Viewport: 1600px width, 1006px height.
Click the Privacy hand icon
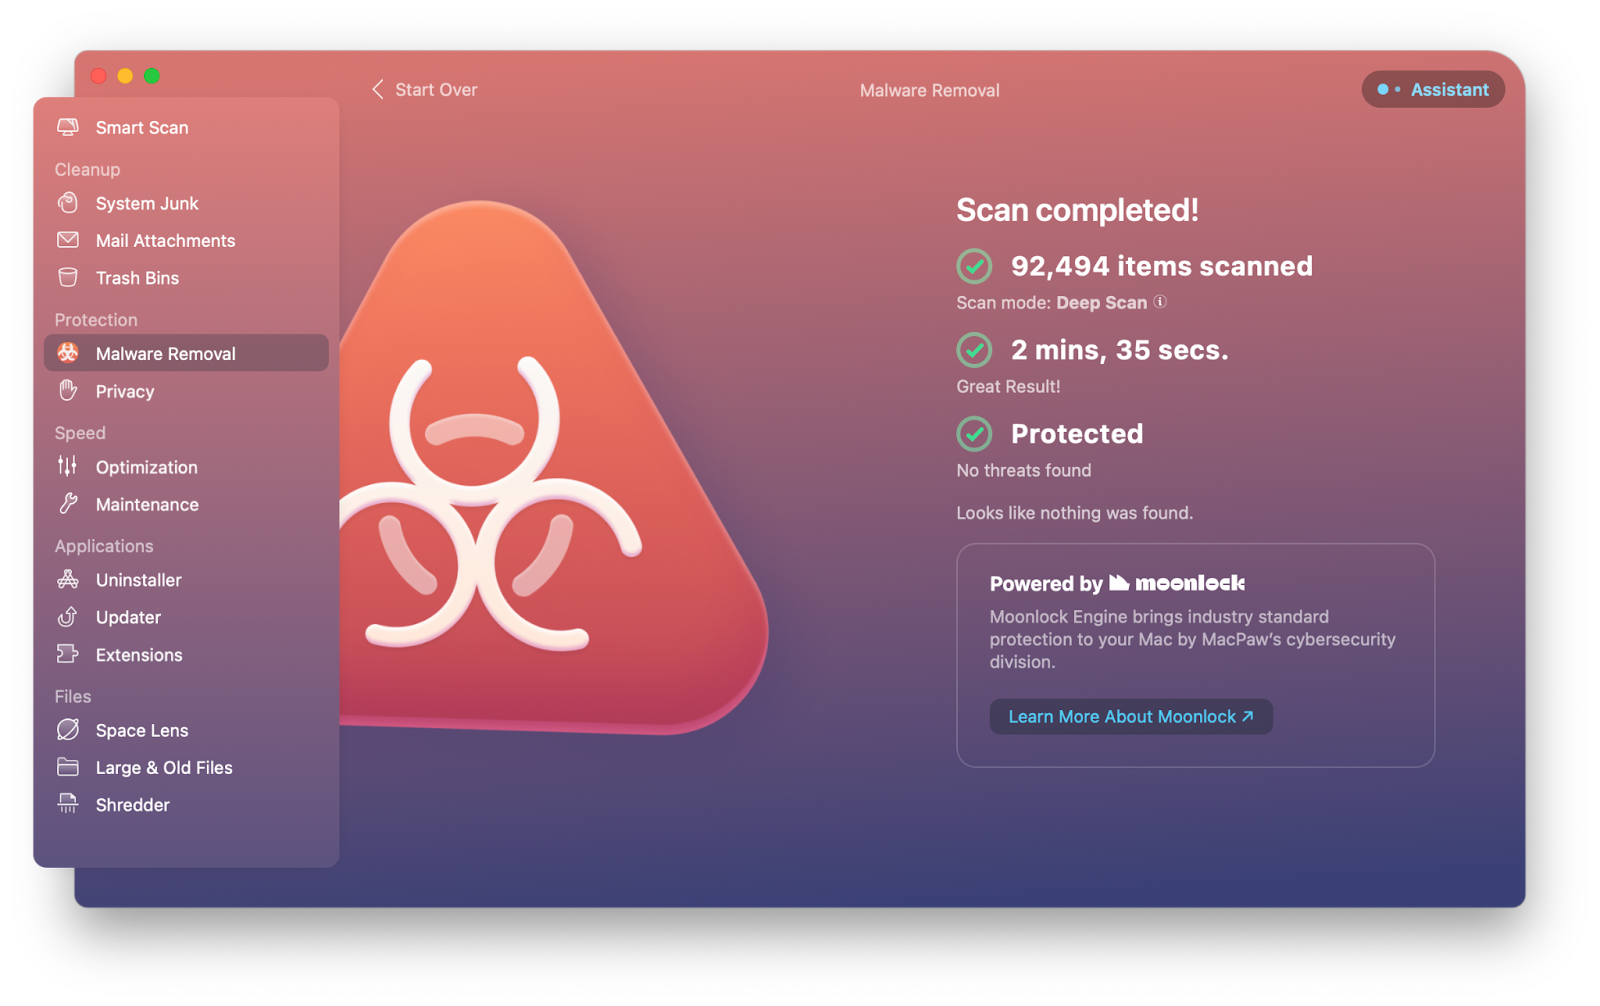68,391
